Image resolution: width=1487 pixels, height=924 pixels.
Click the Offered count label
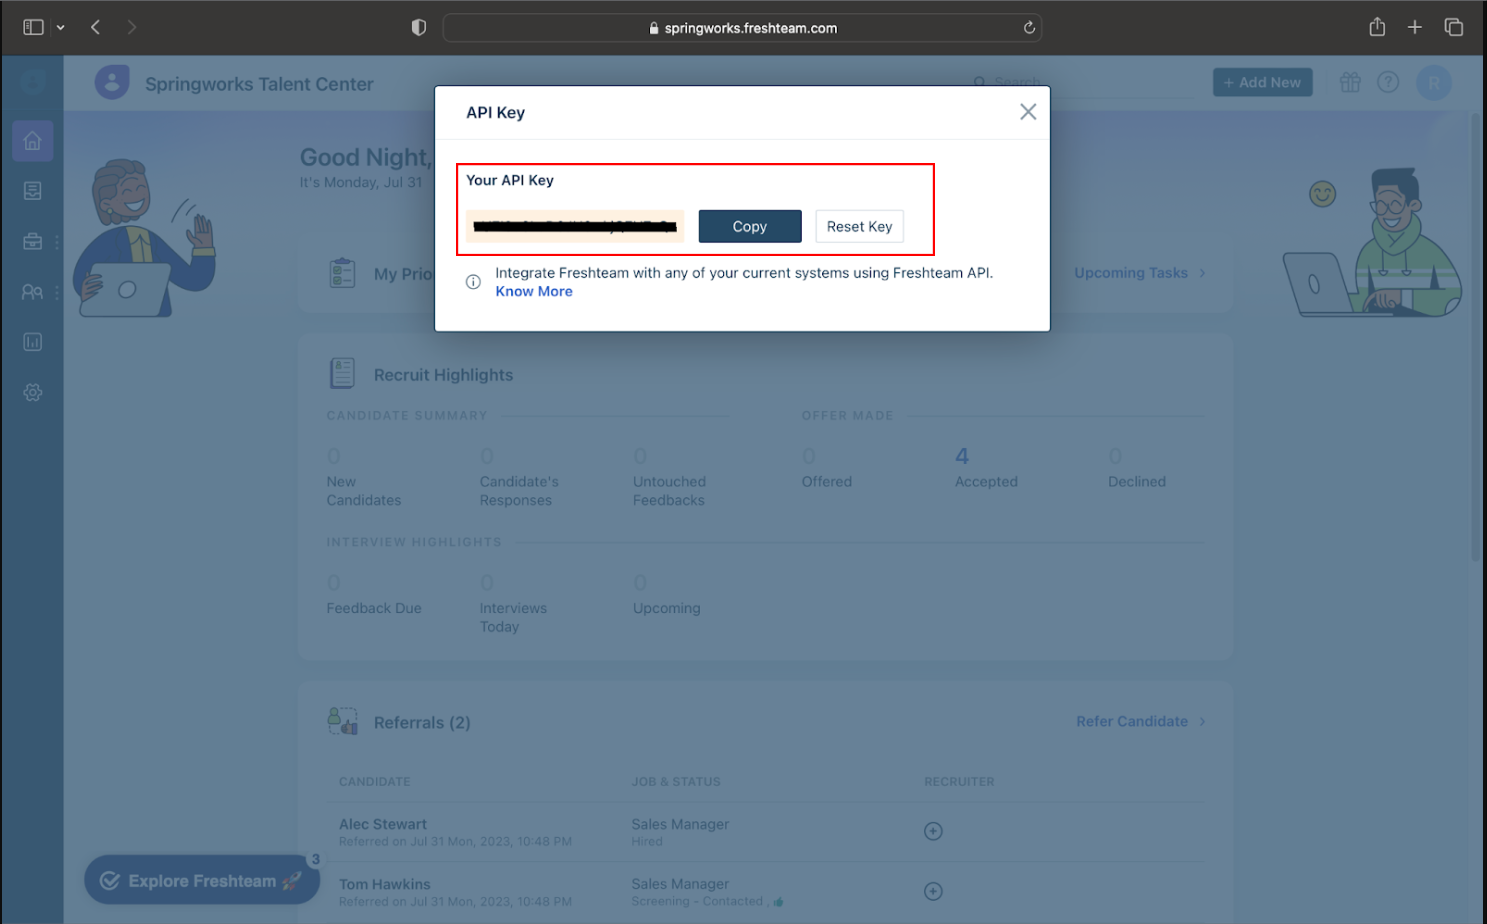[x=826, y=481]
